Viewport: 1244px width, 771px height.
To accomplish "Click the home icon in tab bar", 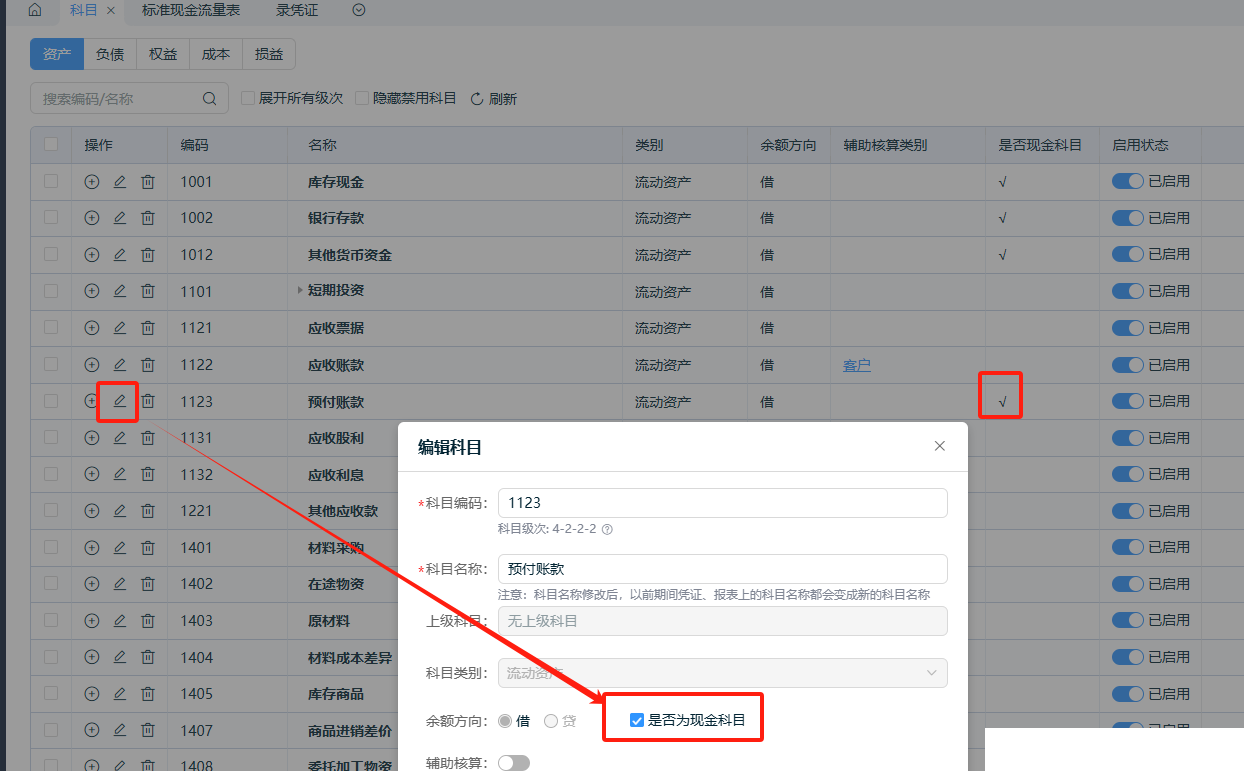I will 35,10.
